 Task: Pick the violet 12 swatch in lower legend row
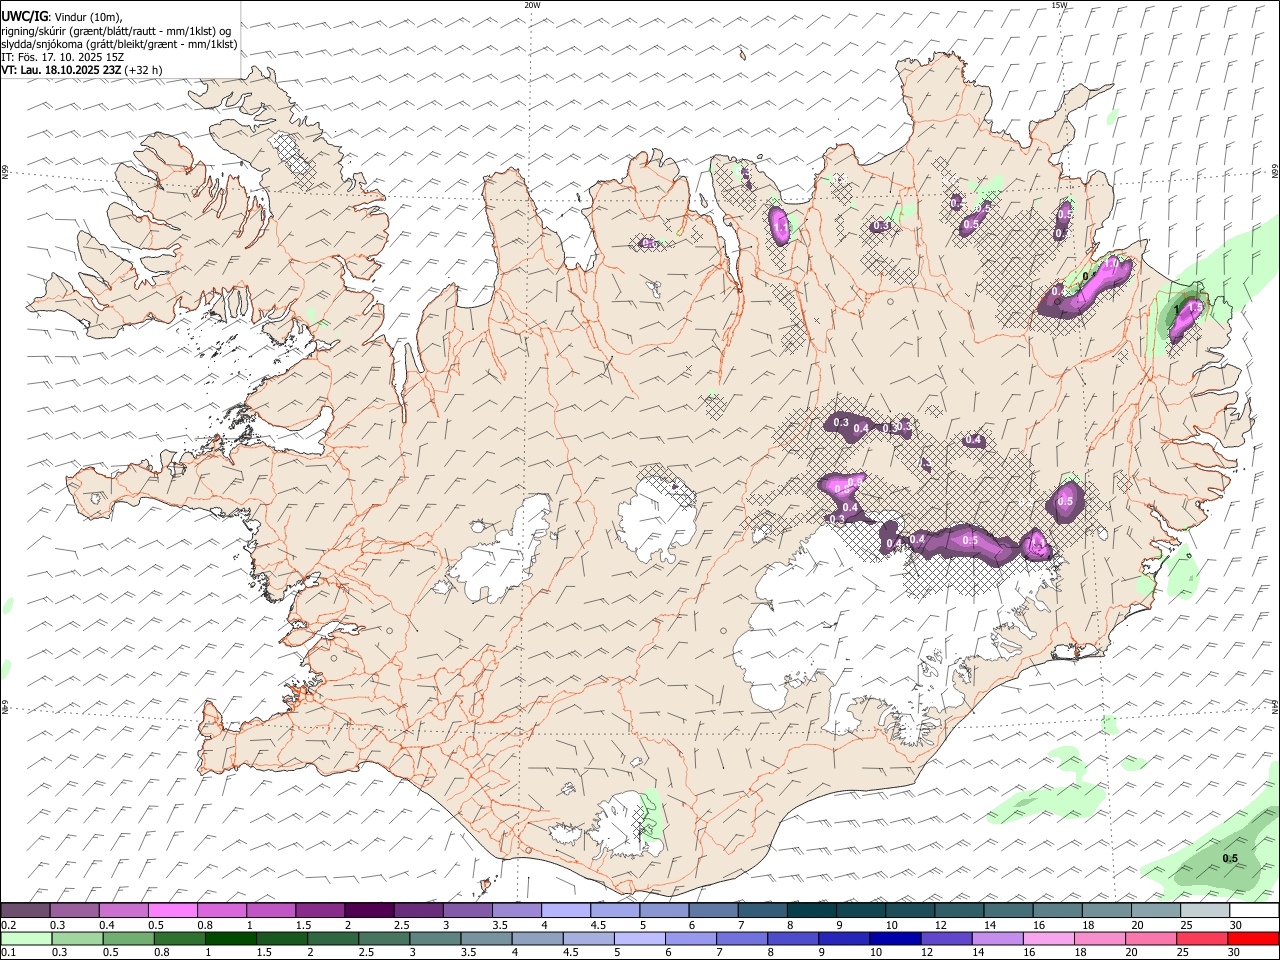(946, 939)
